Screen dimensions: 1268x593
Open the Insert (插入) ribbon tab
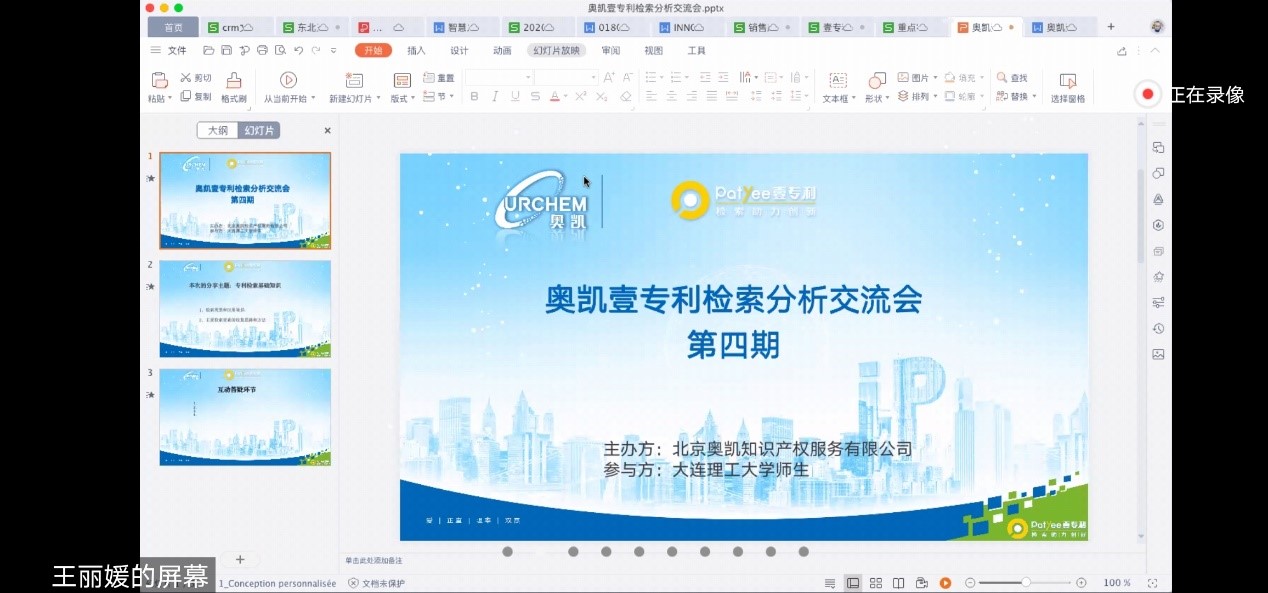coord(416,50)
